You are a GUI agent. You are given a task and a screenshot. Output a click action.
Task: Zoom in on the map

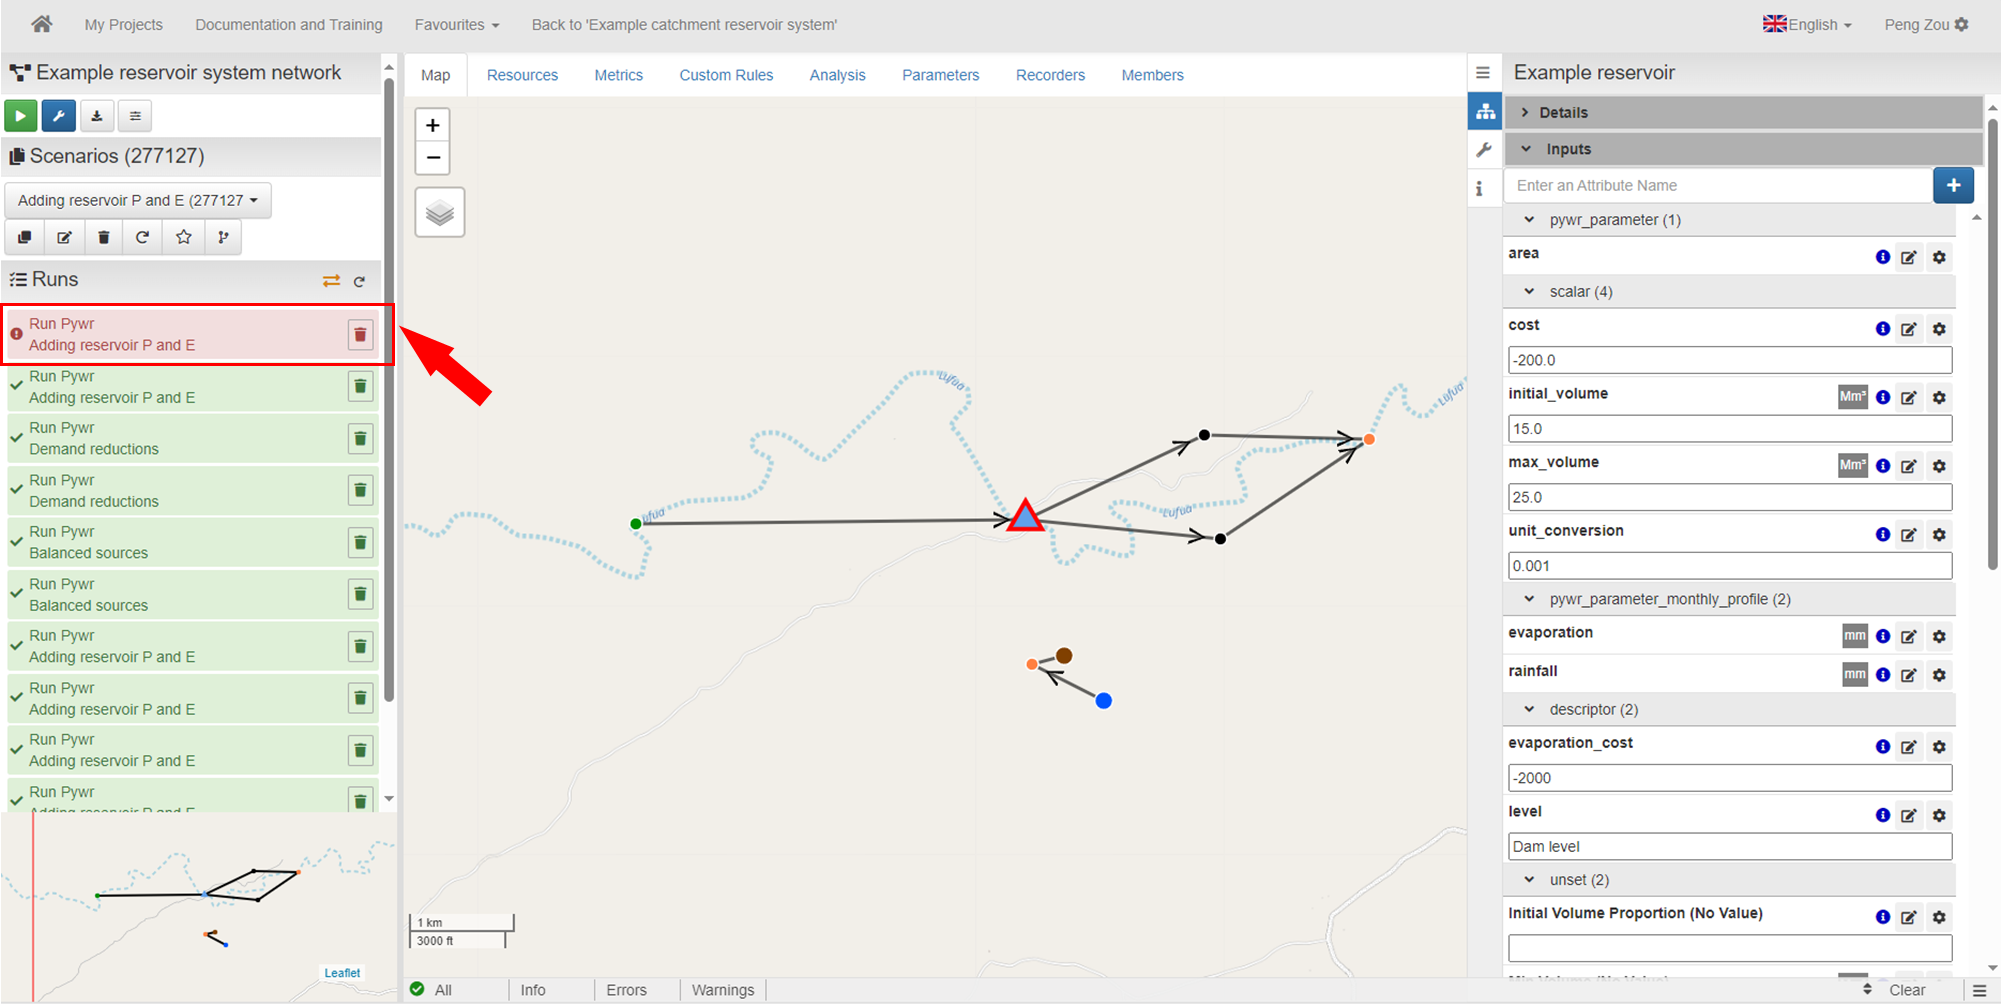point(432,126)
